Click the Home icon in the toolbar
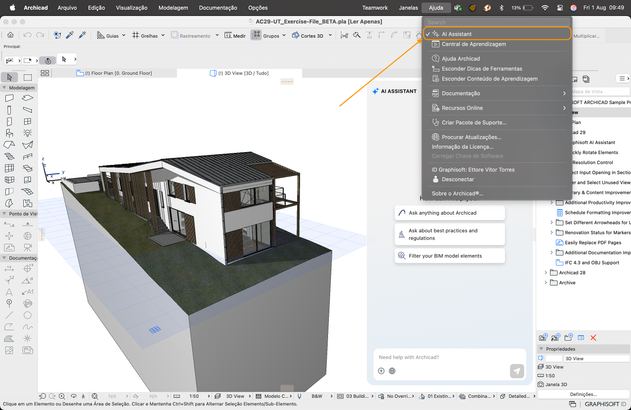Screen dimensions: 631x410 coord(9,37)
